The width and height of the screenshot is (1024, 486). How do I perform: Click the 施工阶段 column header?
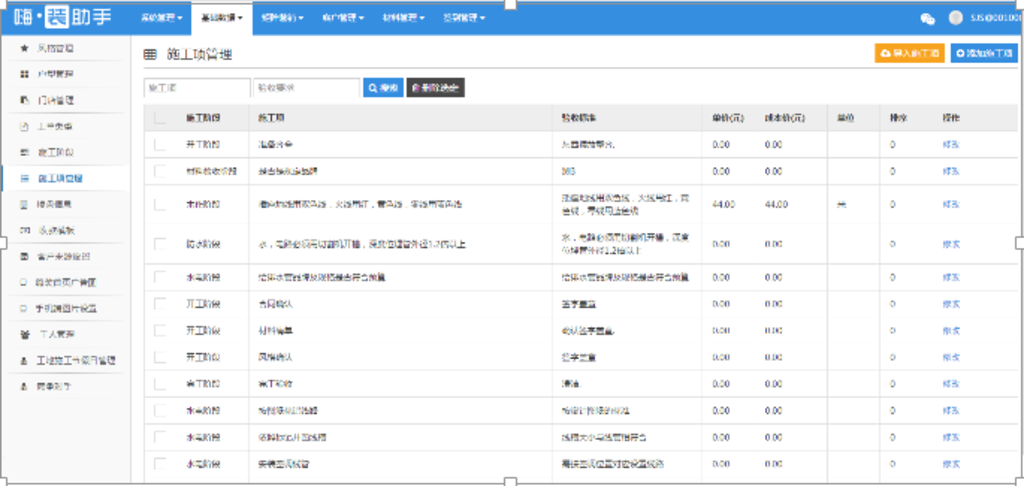(203, 118)
